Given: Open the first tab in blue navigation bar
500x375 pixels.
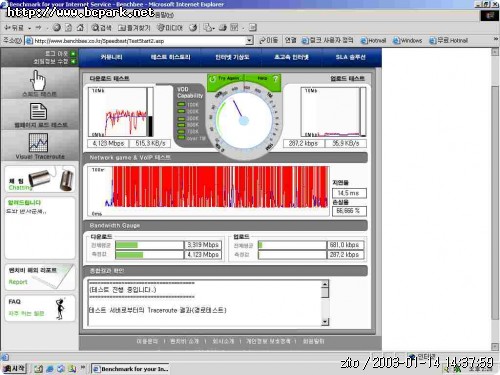Looking at the screenshot, I should 111,57.
